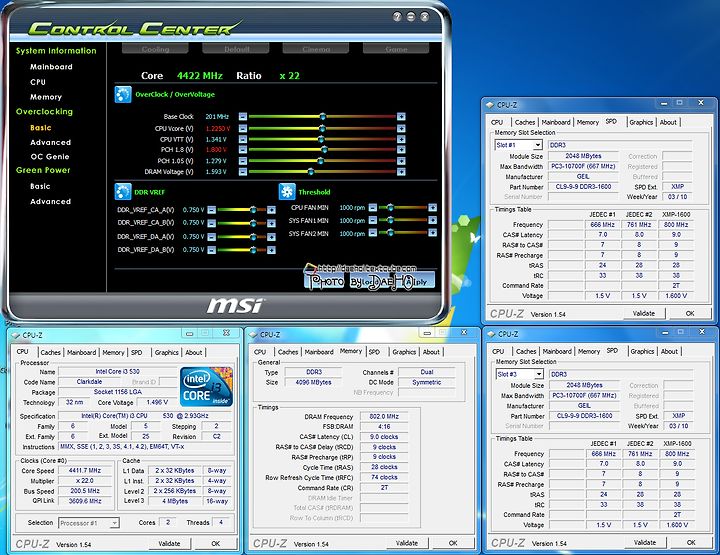This screenshot has width=720, height=555.
Task: Click the Base Clock slider handle
Action: 322,117
